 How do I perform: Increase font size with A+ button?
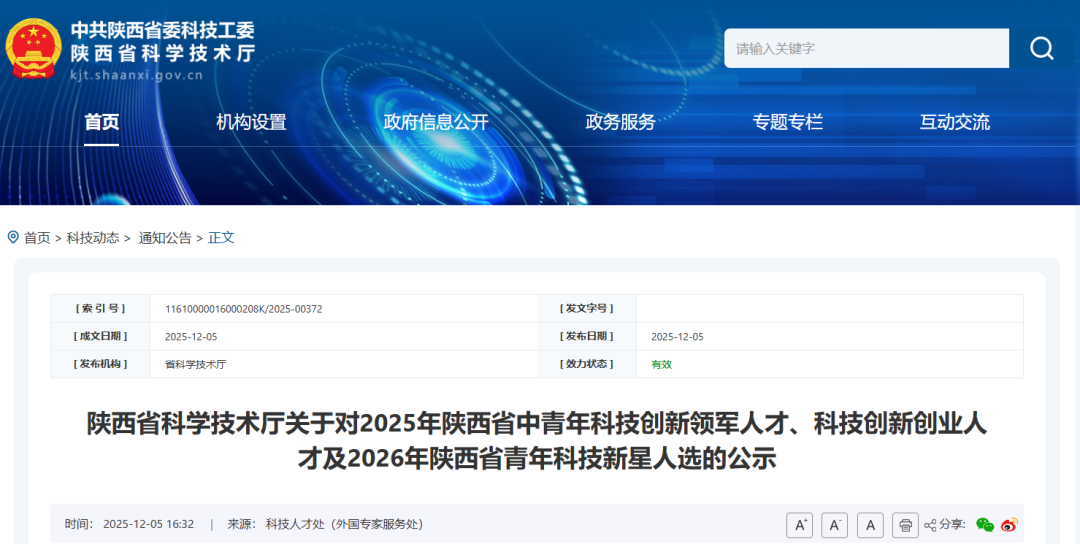pos(800,525)
